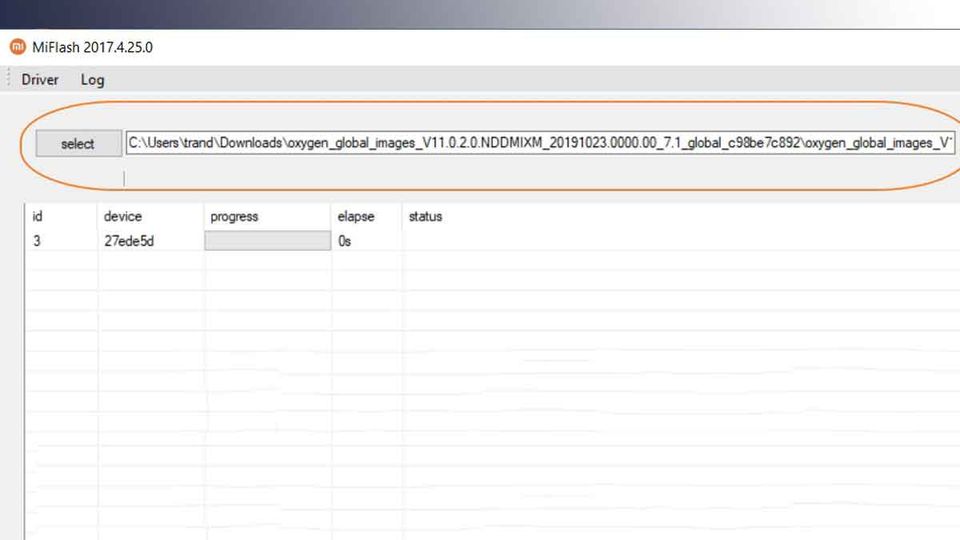Click the id column header

(38, 216)
